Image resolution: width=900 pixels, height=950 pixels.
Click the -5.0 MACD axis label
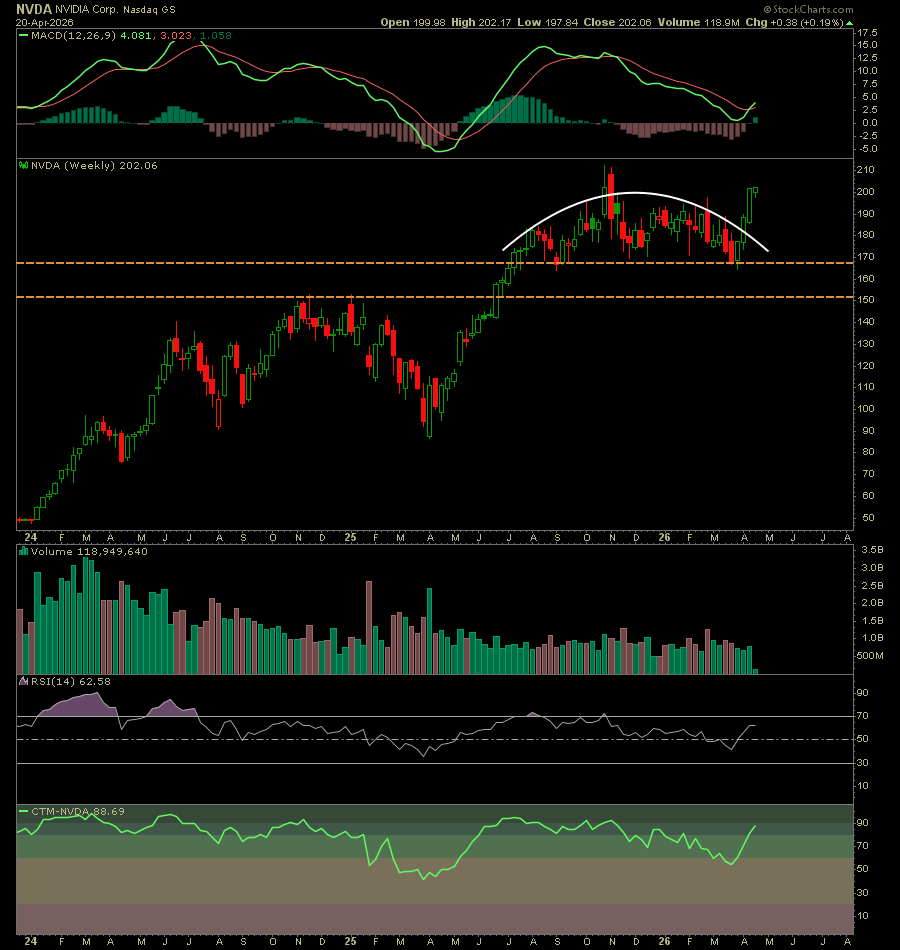[x=867, y=149]
